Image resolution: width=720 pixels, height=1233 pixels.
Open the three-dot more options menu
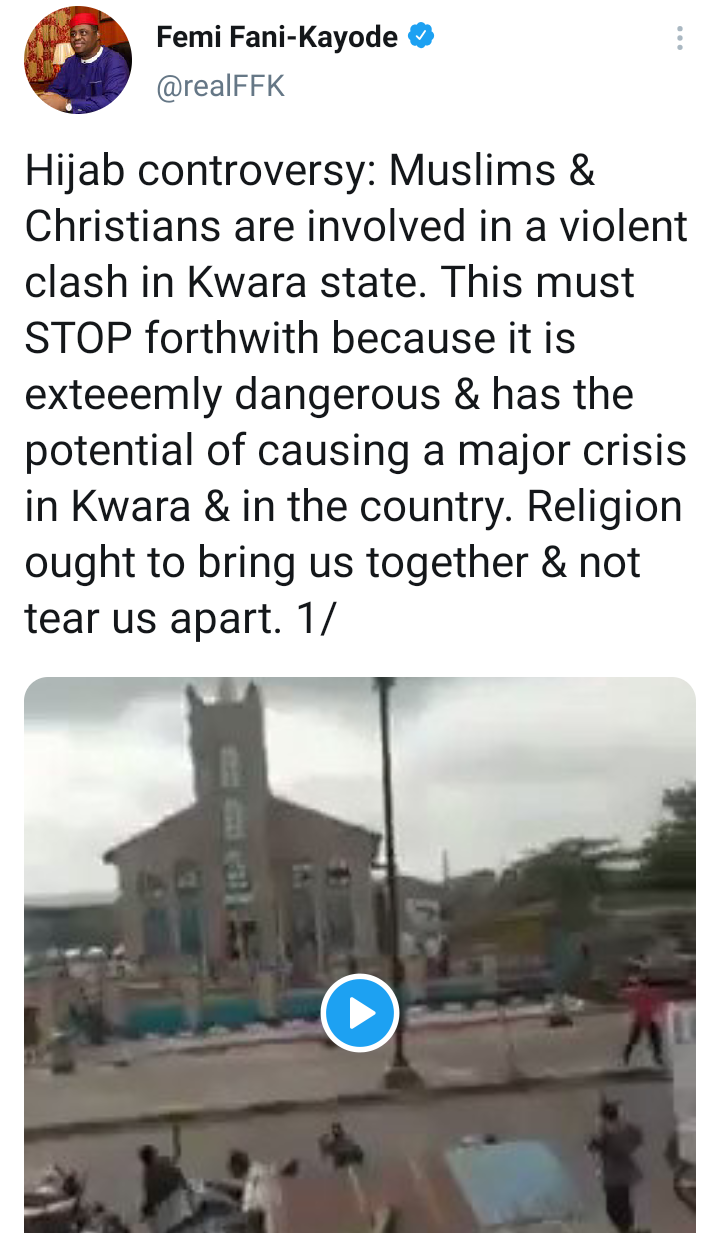pyautogui.click(x=680, y=39)
